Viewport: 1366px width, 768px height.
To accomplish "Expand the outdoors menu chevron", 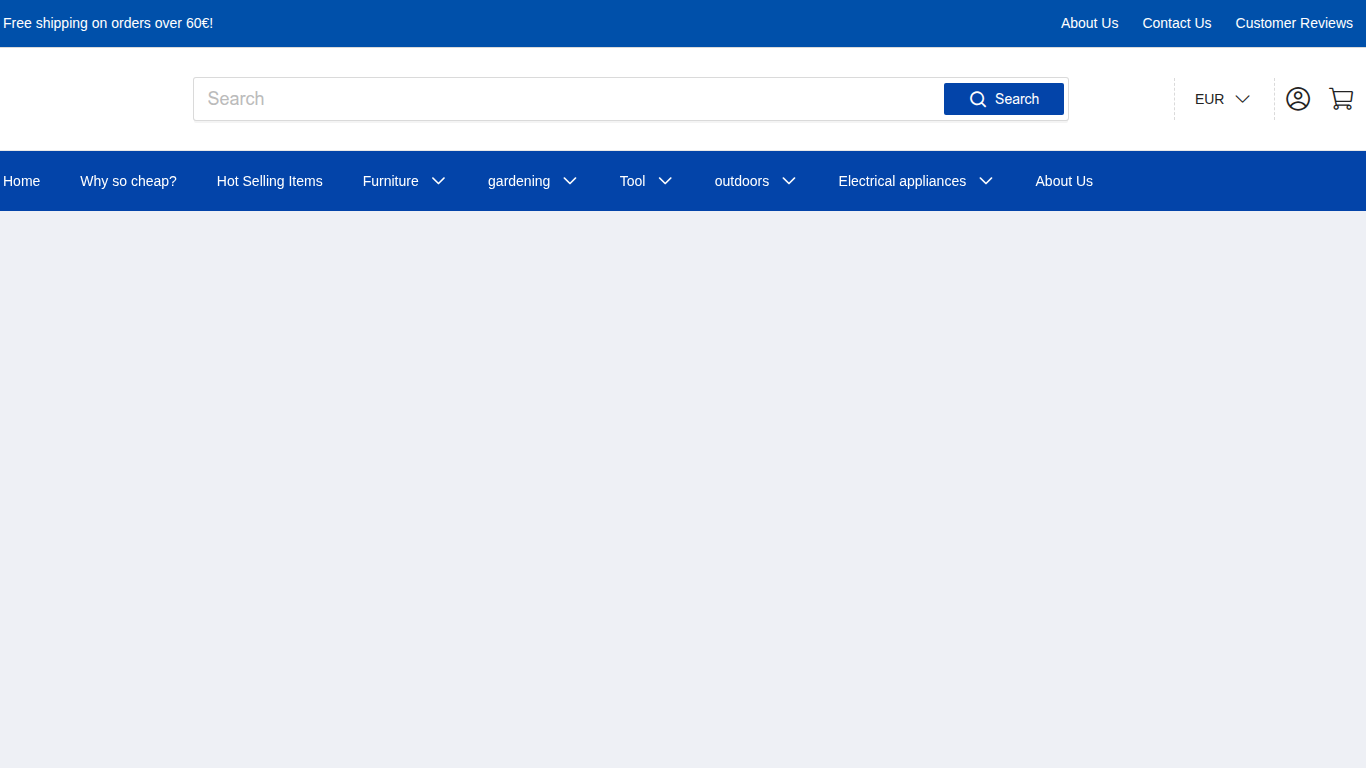I will pyautogui.click(x=789, y=181).
